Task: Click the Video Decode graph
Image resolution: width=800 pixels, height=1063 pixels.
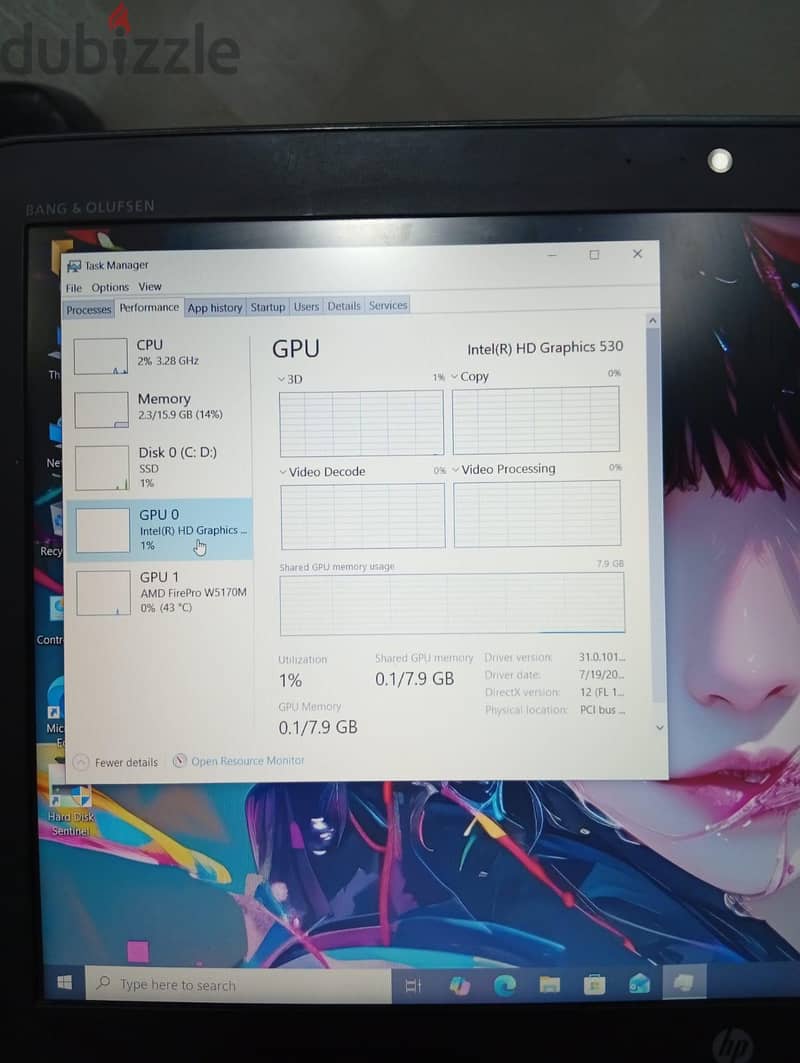Action: tap(363, 516)
